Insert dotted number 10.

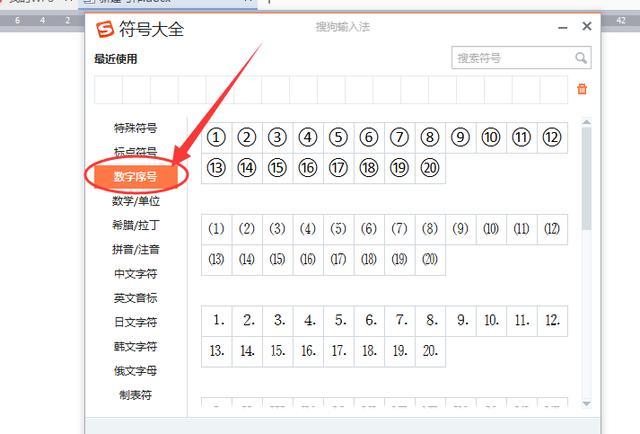pos(491,320)
